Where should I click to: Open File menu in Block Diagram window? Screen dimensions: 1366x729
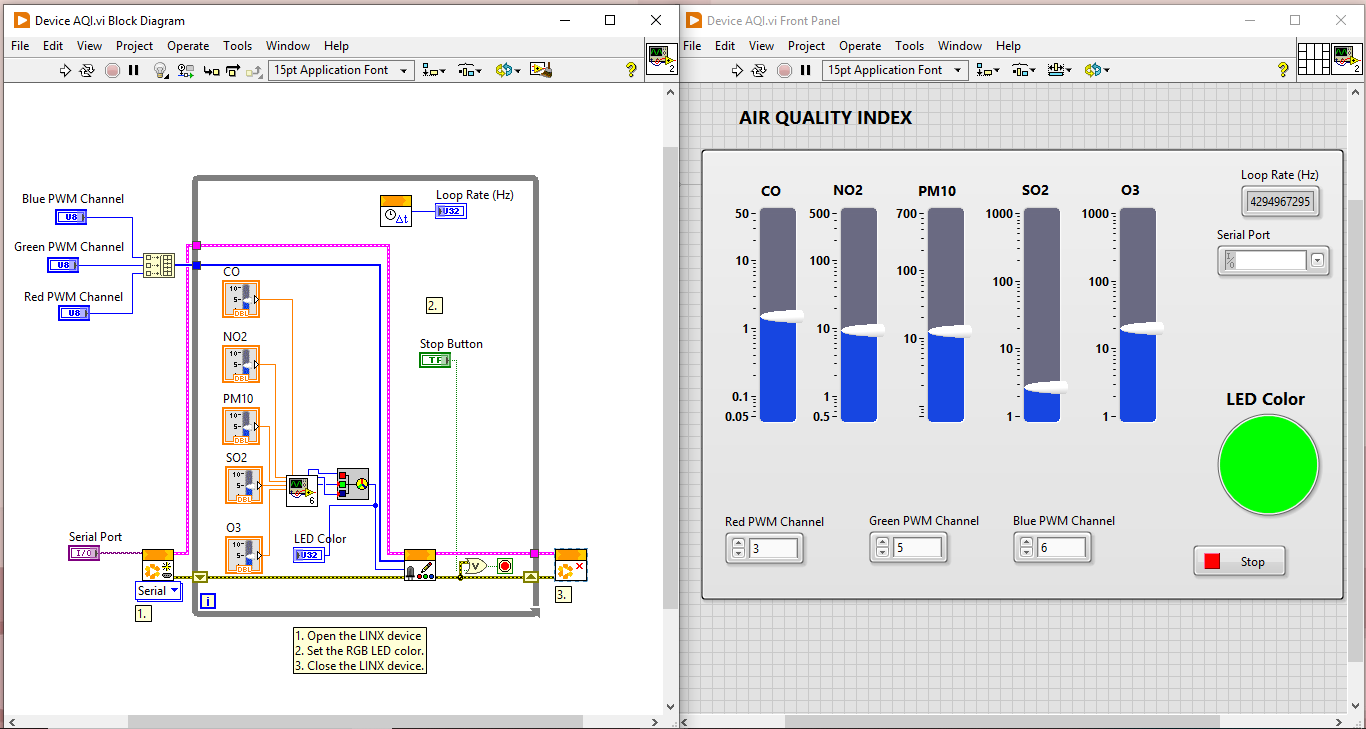click(20, 46)
